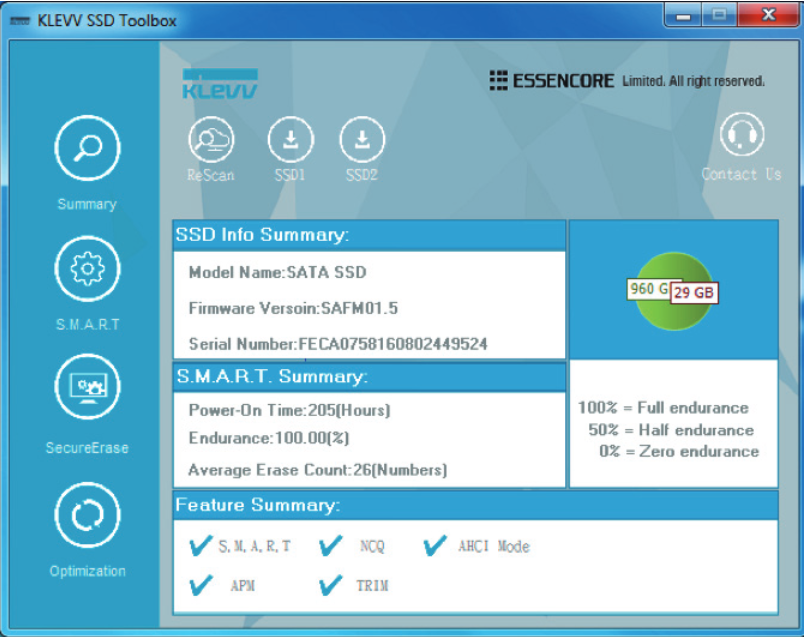Click Power-On Time:205(Hours) text
This screenshot has height=637, width=804.
[x=289, y=410]
